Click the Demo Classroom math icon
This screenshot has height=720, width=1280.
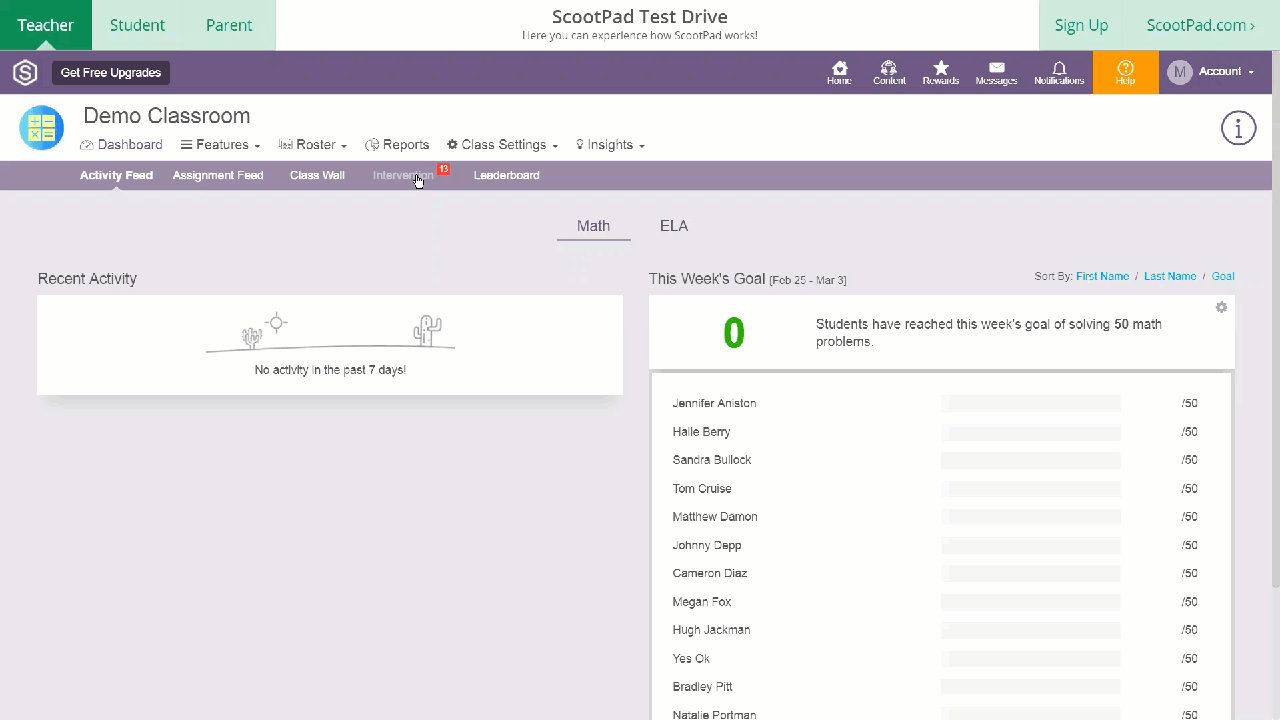click(42, 128)
